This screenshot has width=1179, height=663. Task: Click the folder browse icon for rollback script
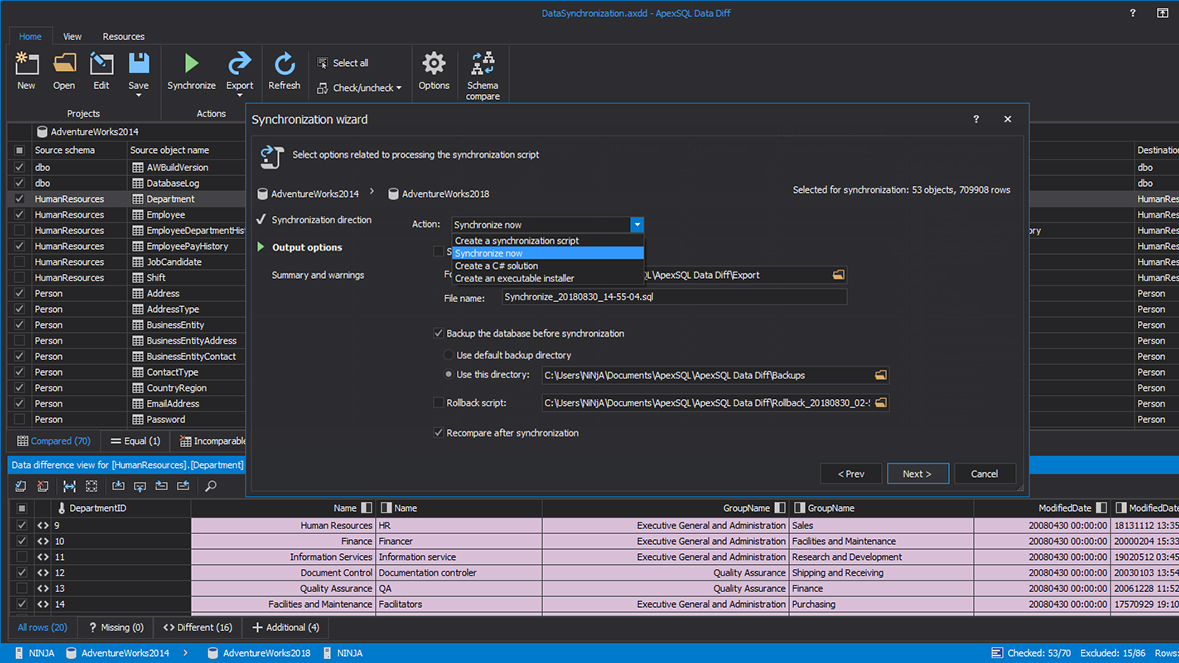[x=880, y=403]
